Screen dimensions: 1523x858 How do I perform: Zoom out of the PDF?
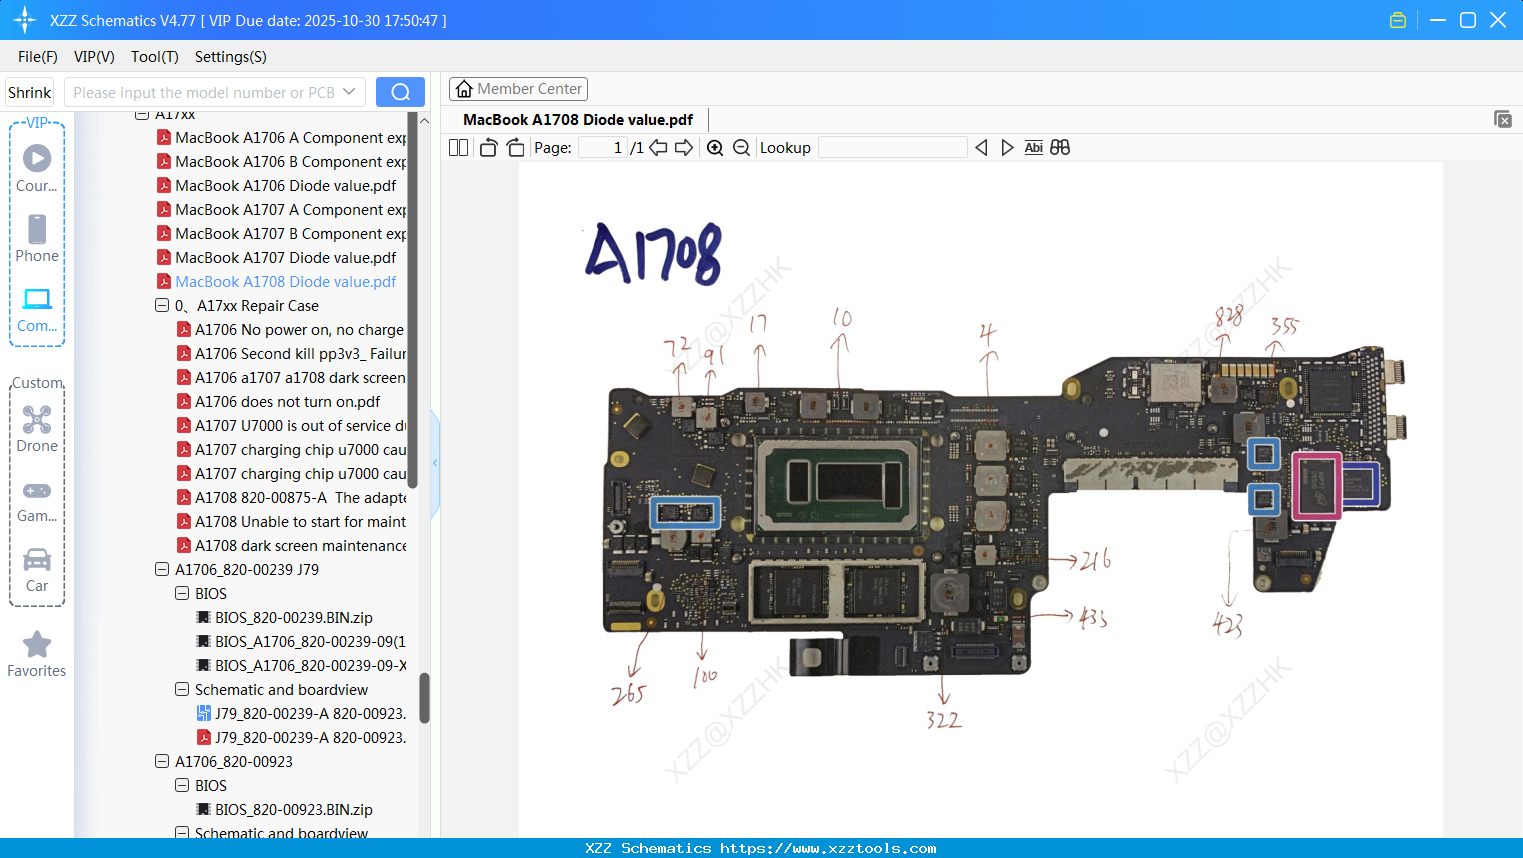click(741, 148)
